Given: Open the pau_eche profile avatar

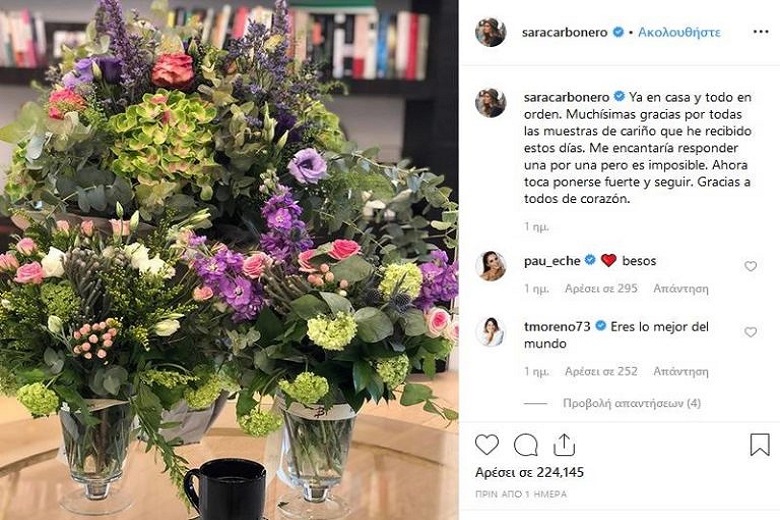Looking at the screenshot, I should [490, 266].
